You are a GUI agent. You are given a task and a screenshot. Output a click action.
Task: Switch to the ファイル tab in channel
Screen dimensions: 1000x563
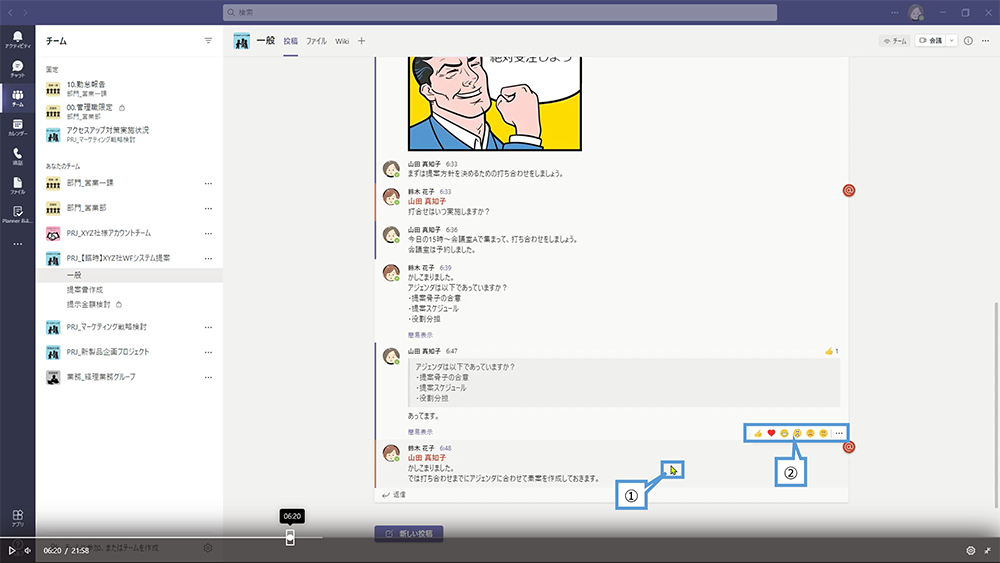pos(316,41)
